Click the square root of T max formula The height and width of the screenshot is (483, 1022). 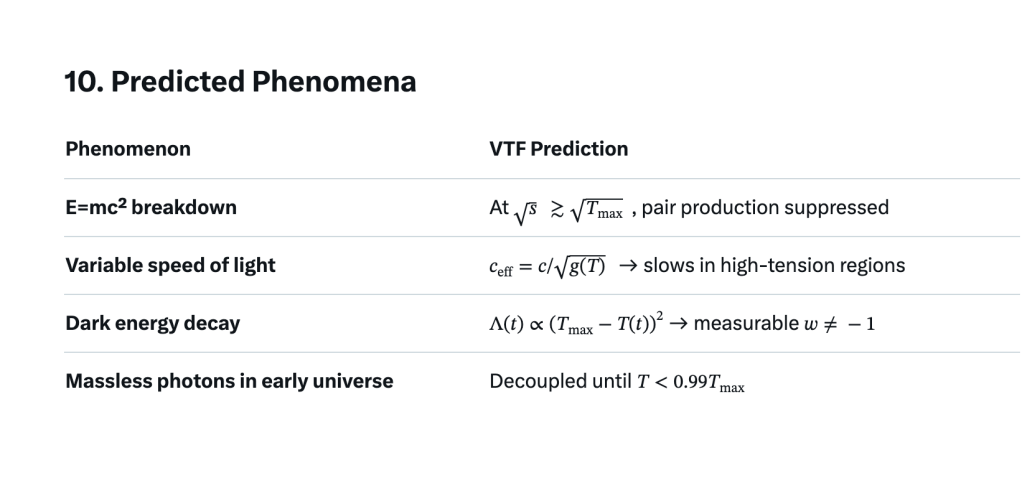click(x=597, y=209)
